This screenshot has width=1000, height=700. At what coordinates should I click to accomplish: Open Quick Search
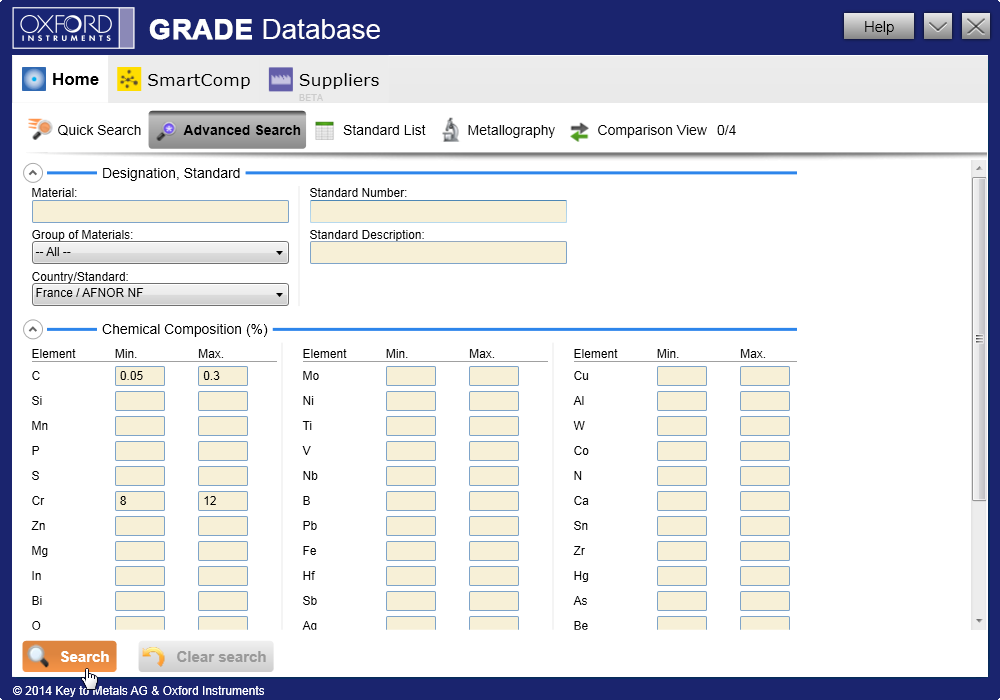(84, 130)
